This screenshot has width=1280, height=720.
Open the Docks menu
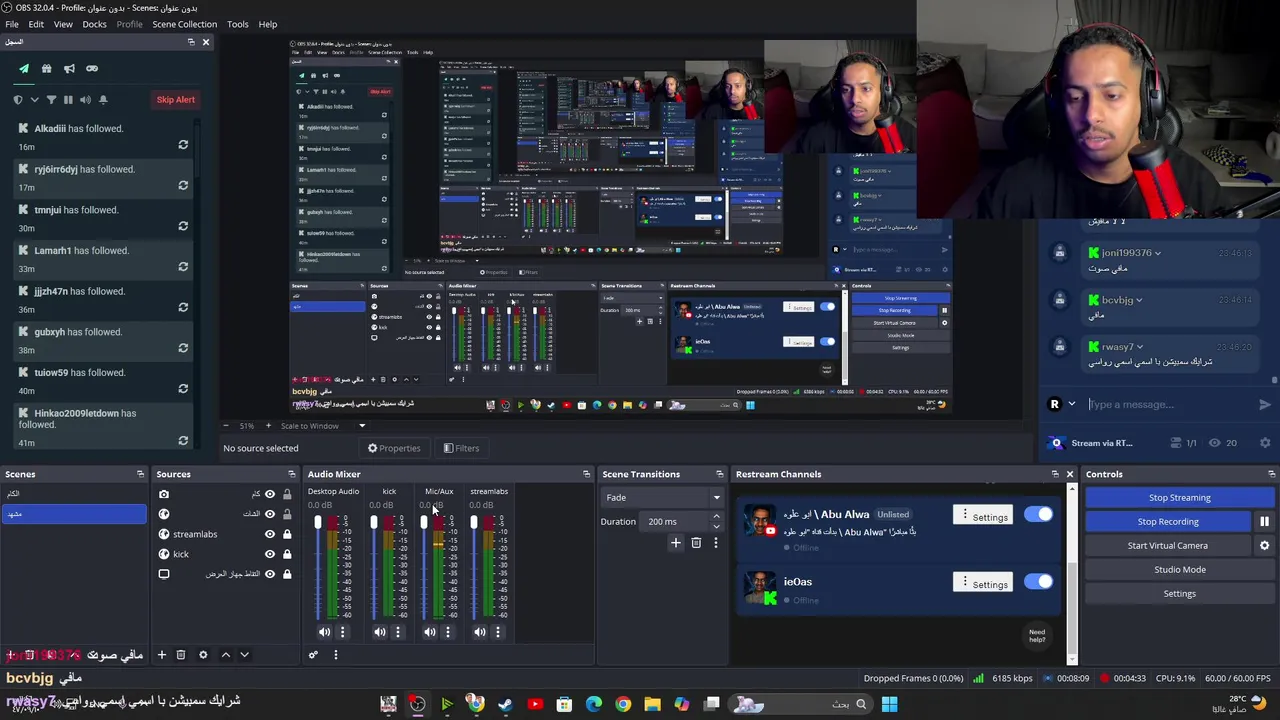[x=94, y=24]
